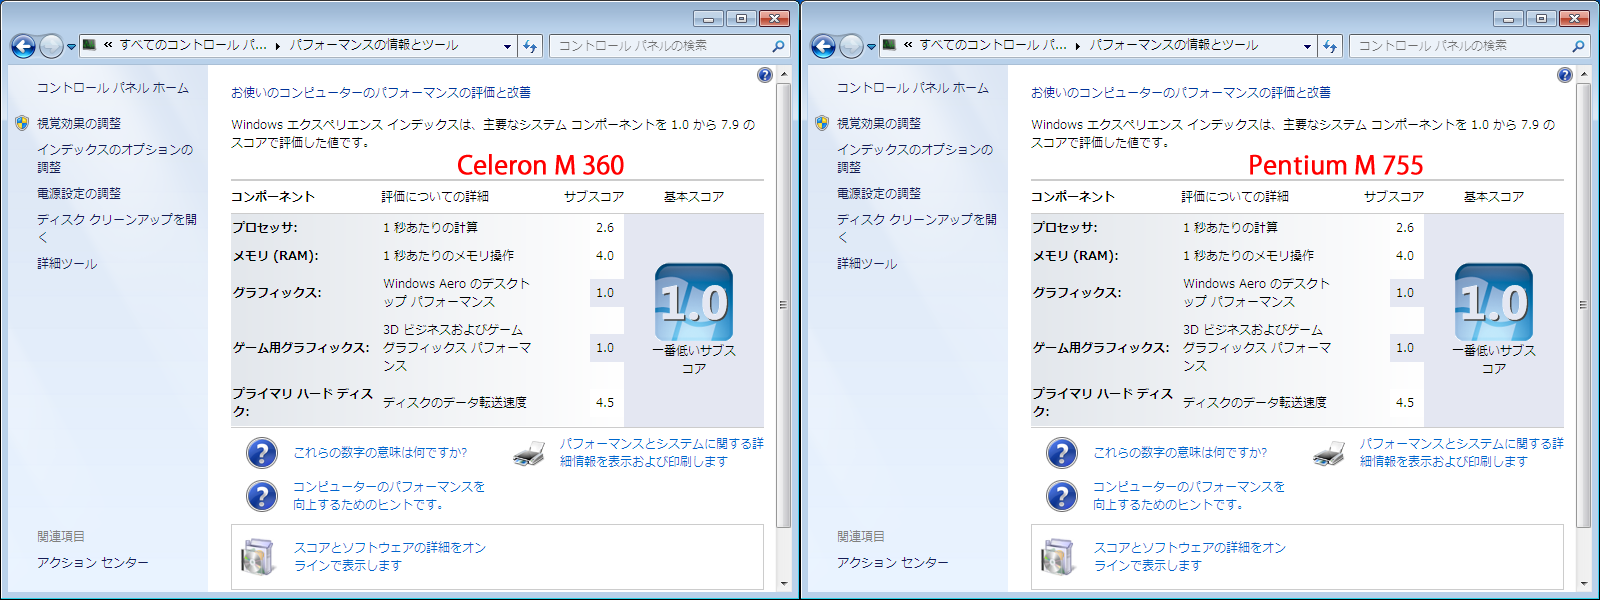Click the forward arrow in the right window

point(851,46)
